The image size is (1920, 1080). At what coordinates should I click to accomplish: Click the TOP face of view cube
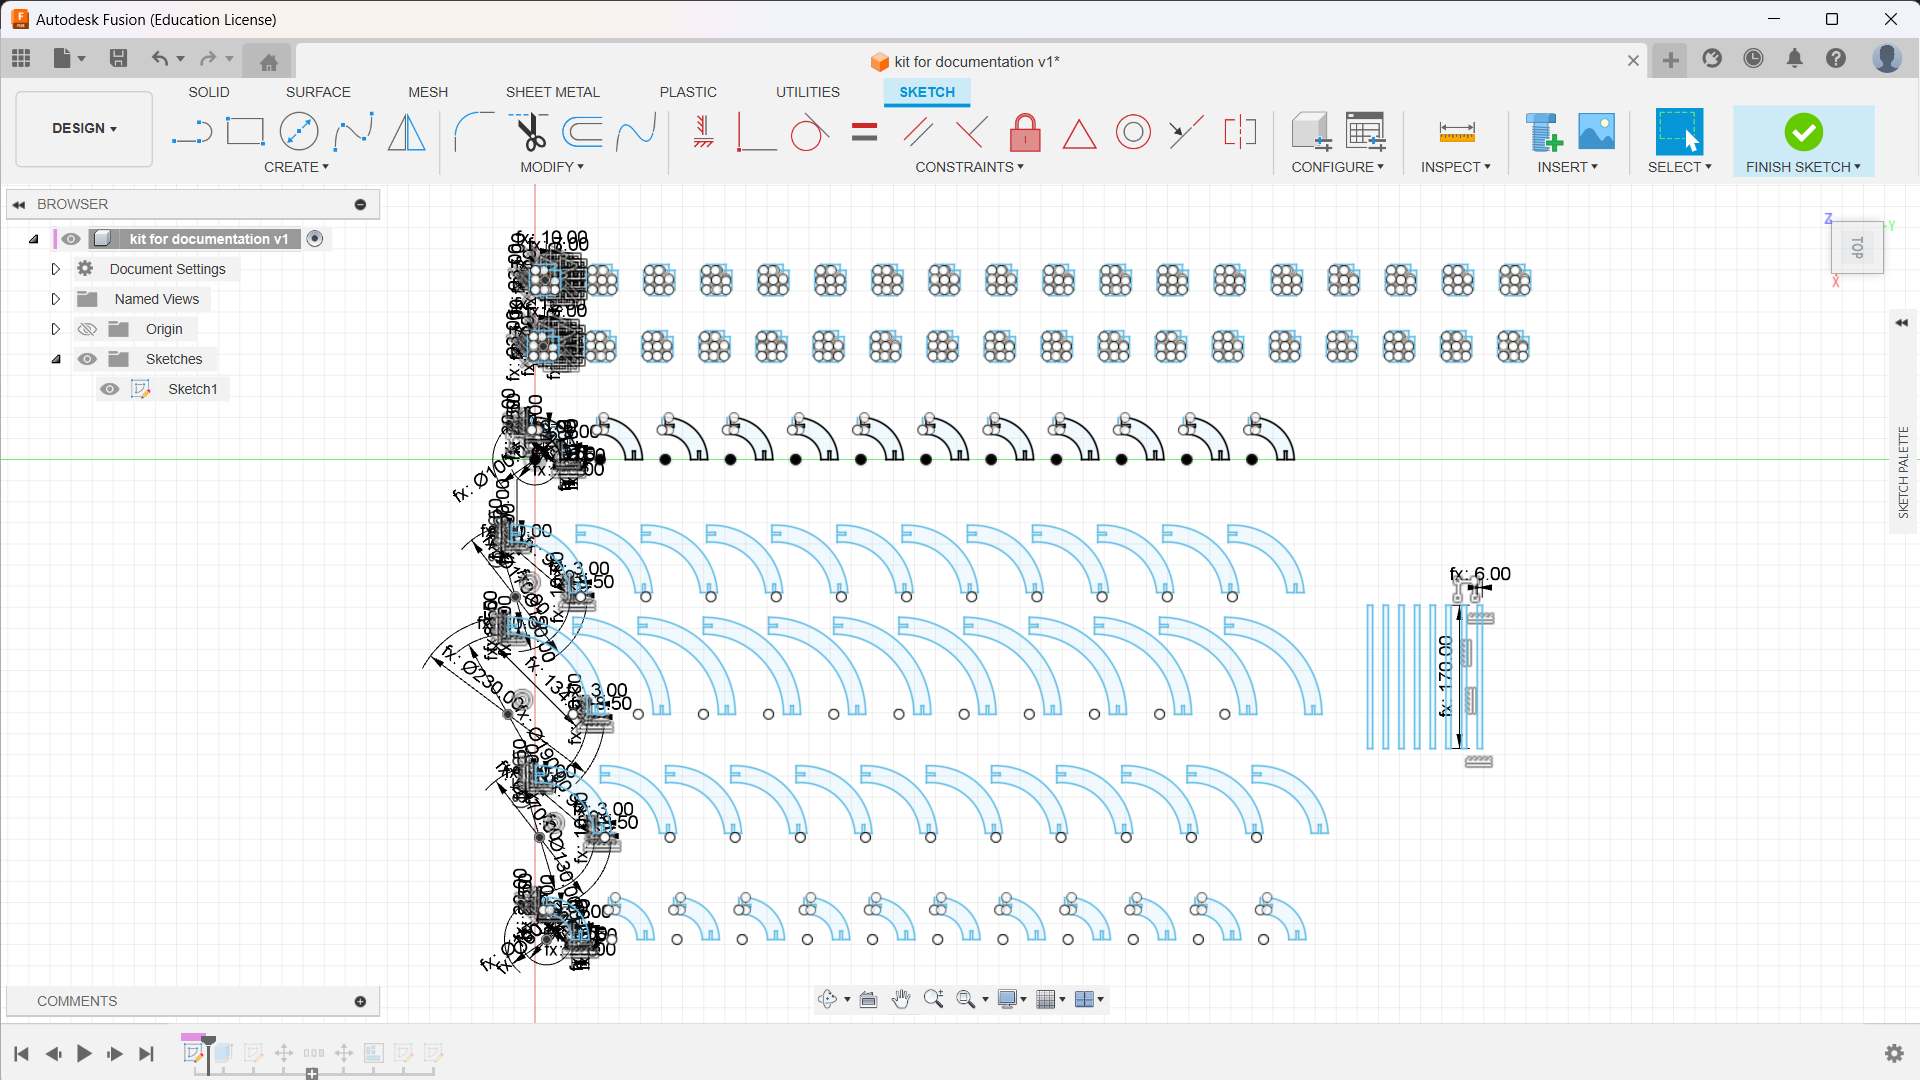point(1857,247)
